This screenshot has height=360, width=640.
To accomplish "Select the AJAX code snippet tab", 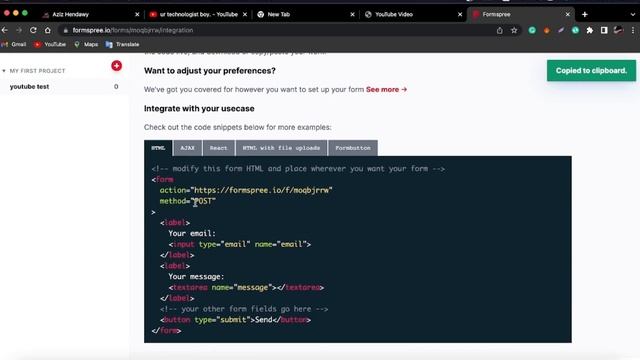I will [187, 148].
